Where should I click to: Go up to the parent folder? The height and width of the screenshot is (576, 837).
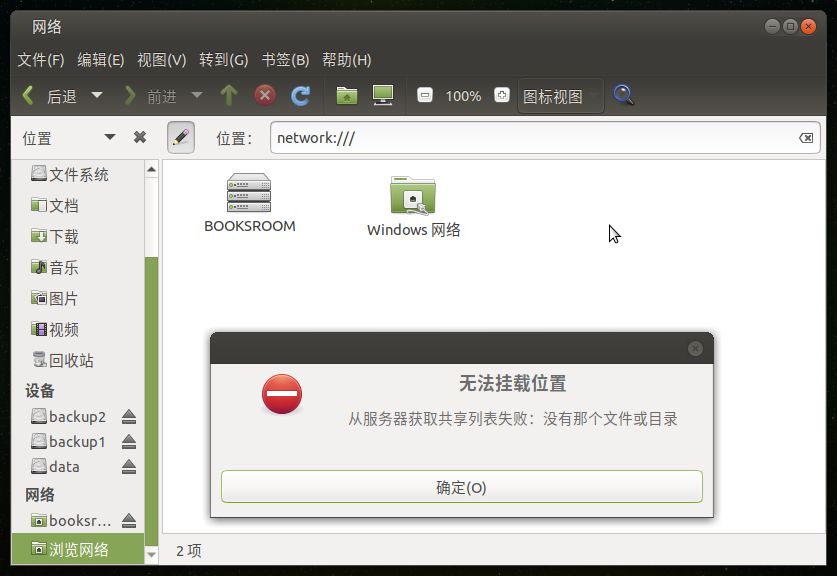tap(229, 96)
